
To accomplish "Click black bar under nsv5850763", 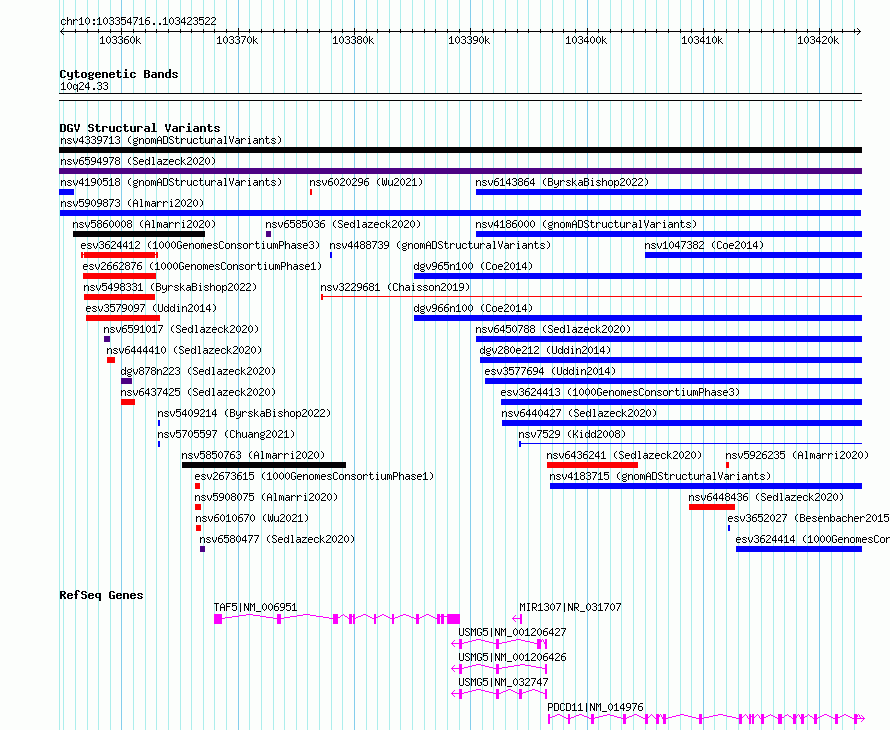I will point(264,465).
